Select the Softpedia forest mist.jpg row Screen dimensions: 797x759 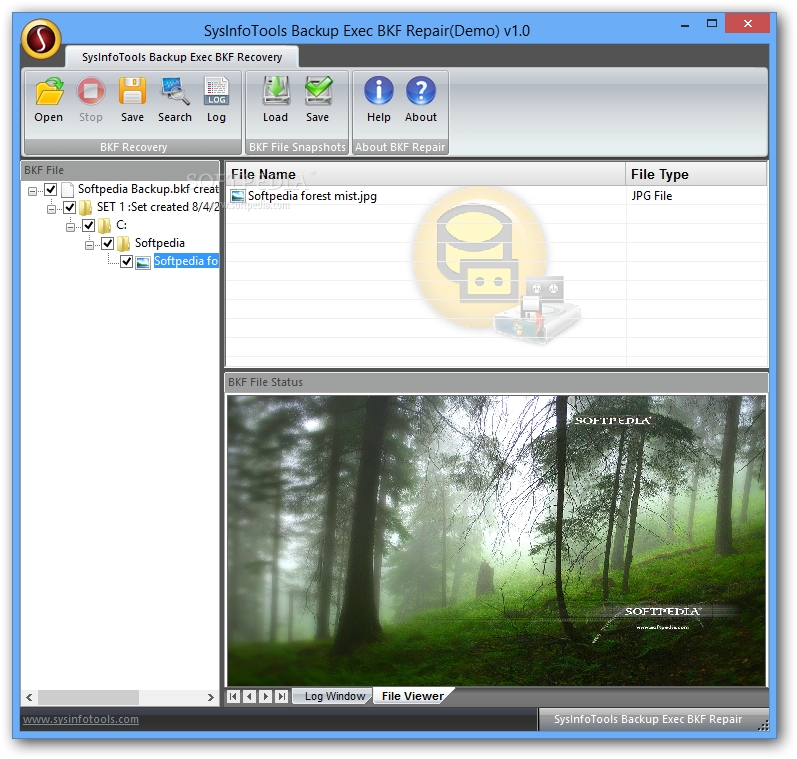[x=496, y=196]
